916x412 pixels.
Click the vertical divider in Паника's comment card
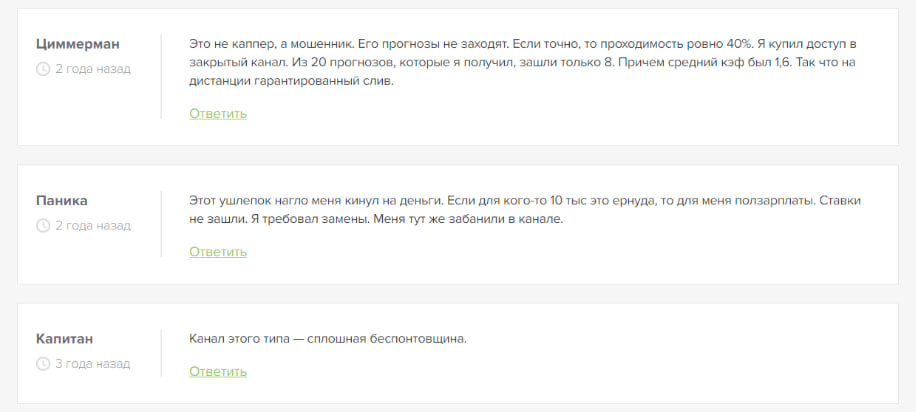coord(161,224)
